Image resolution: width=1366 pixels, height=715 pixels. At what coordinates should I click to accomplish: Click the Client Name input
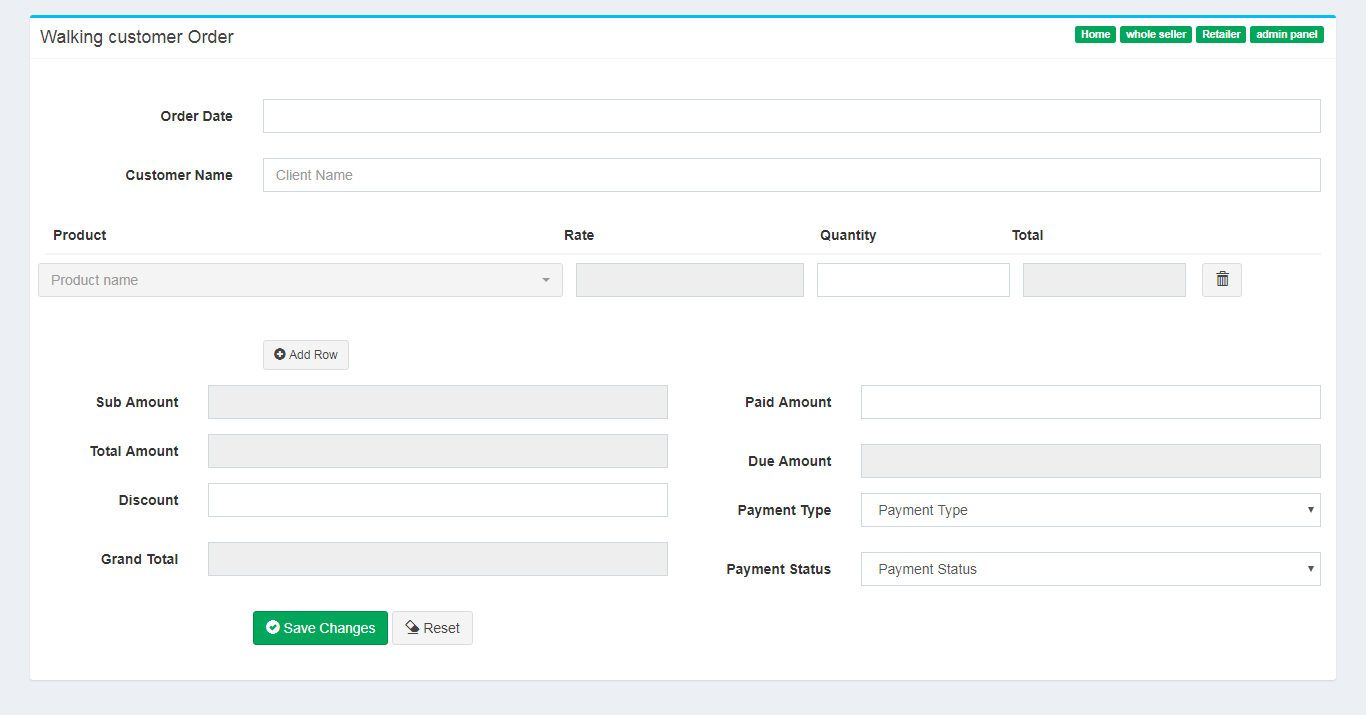(791, 175)
